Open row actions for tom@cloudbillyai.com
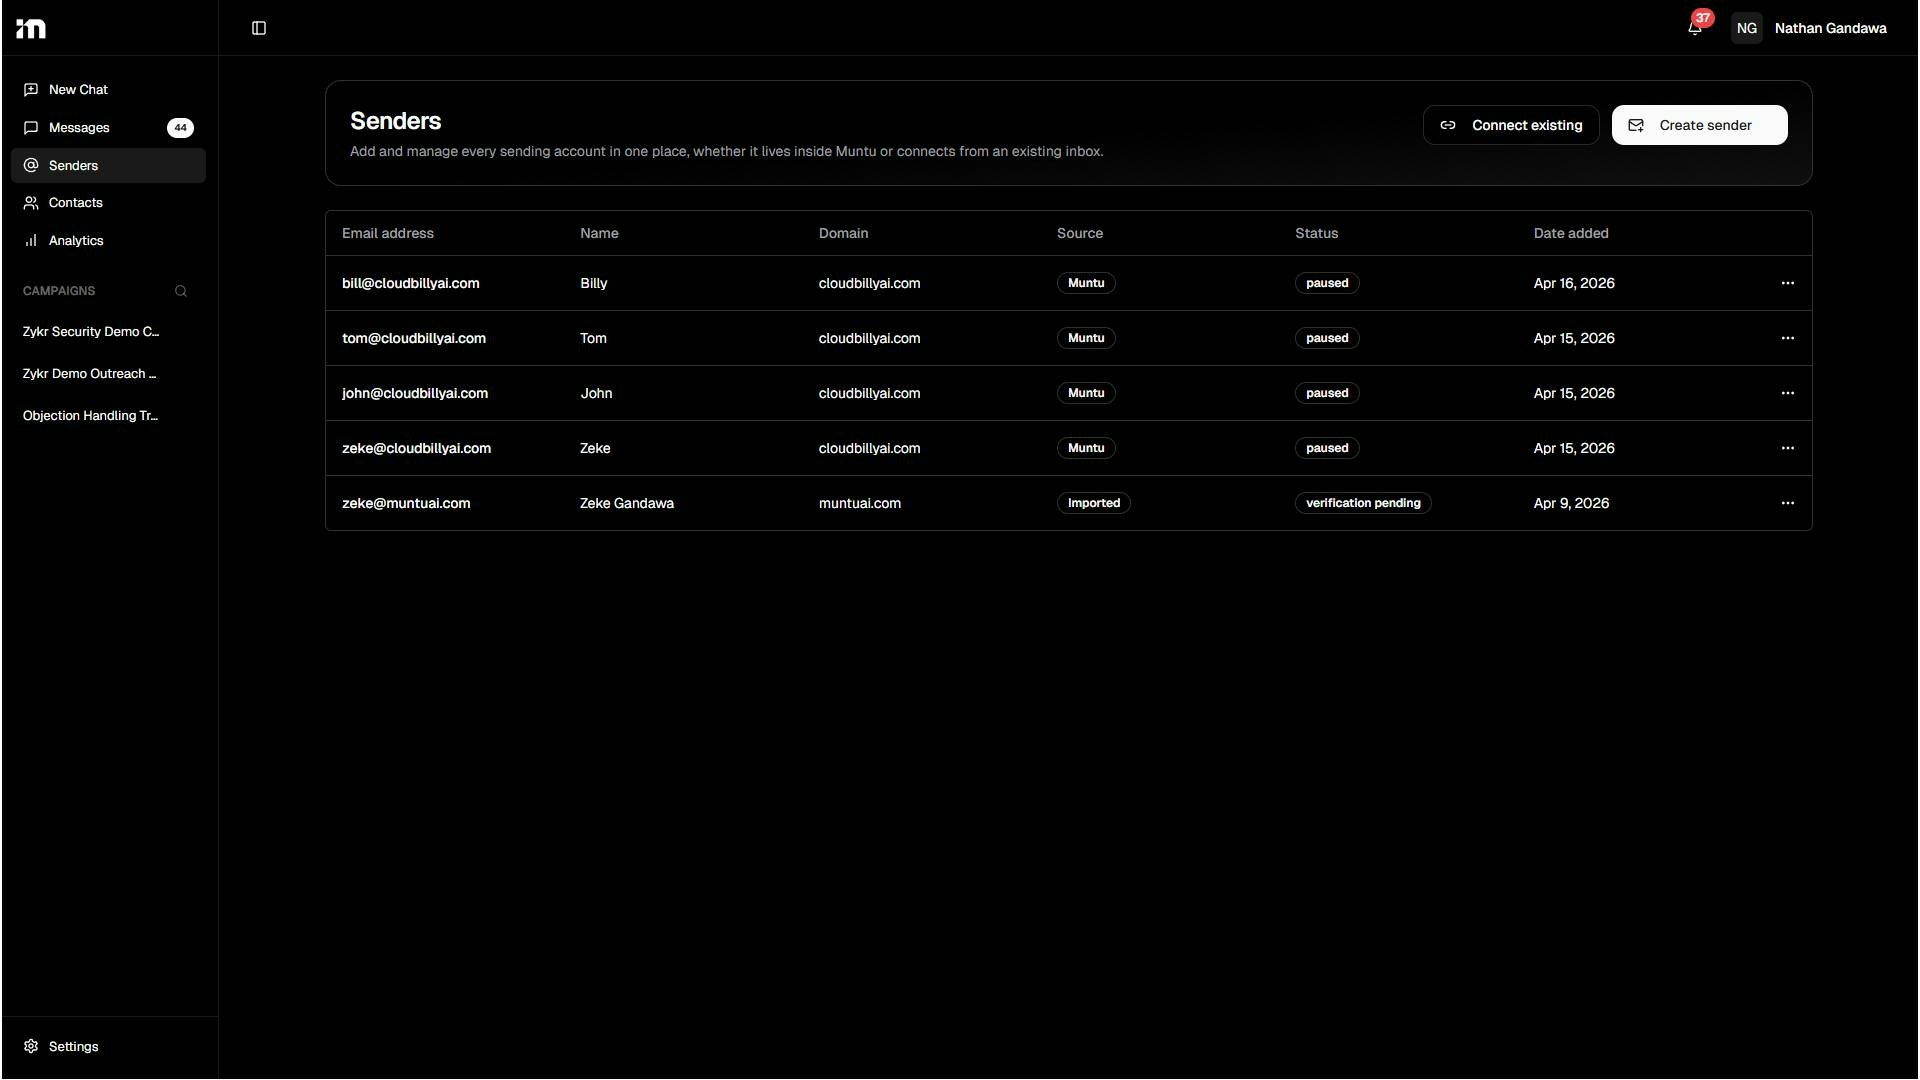The width and height of the screenshot is (1920, 1080). 1788,339
